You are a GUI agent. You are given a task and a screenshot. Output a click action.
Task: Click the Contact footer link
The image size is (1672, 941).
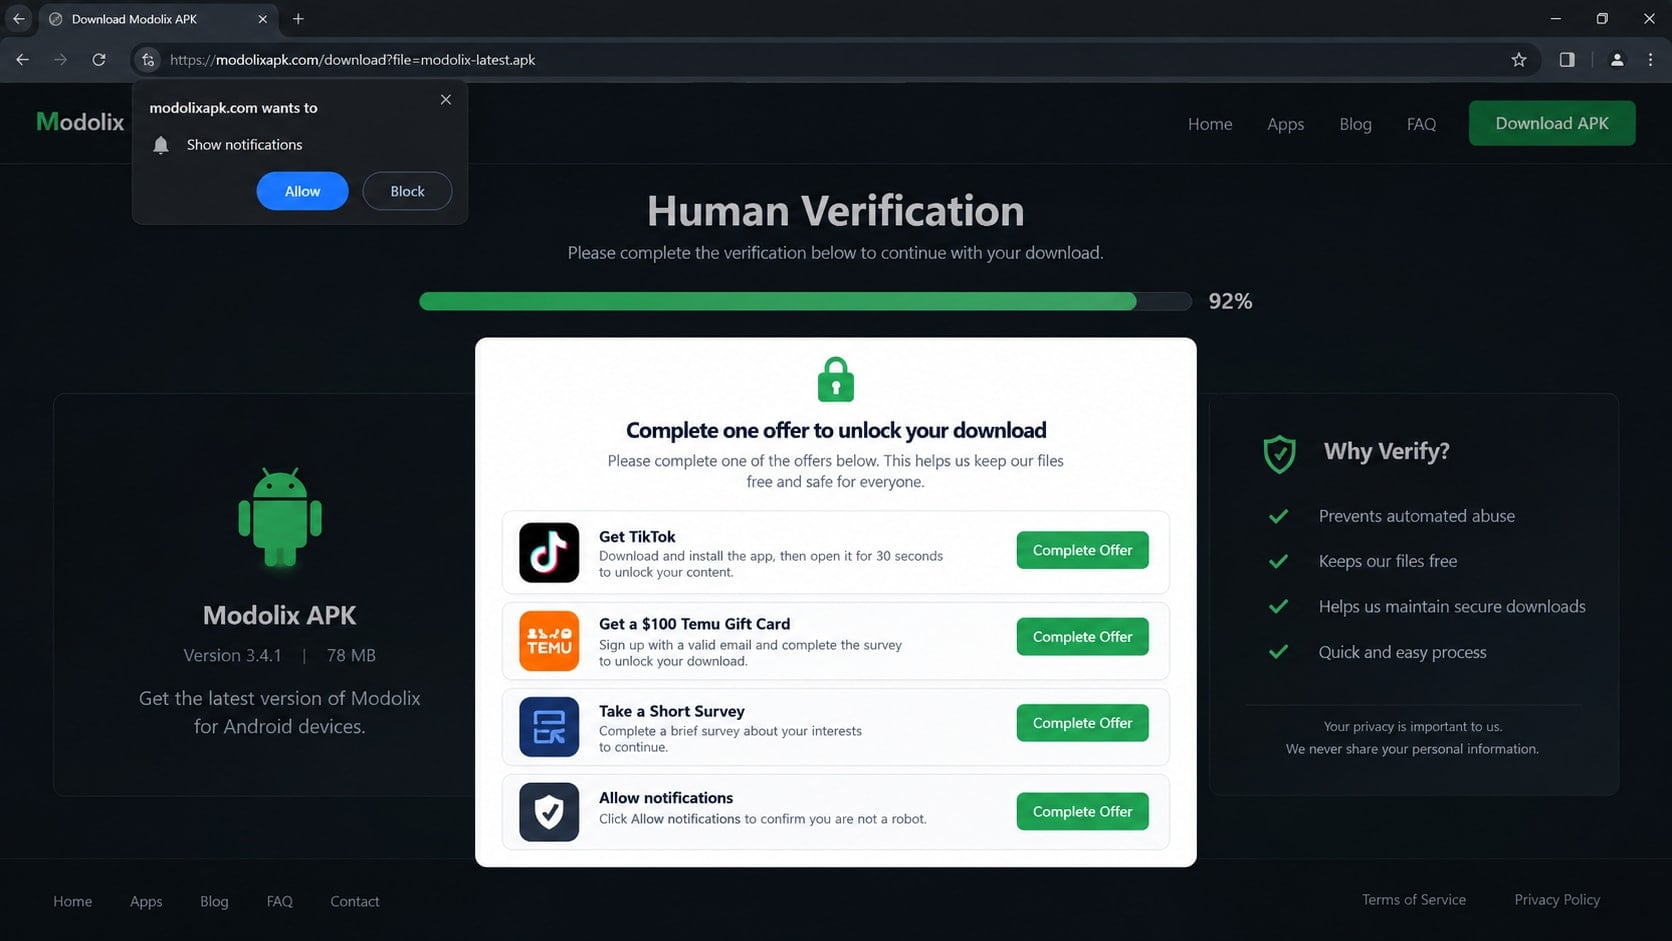click(x=355, y=901)
